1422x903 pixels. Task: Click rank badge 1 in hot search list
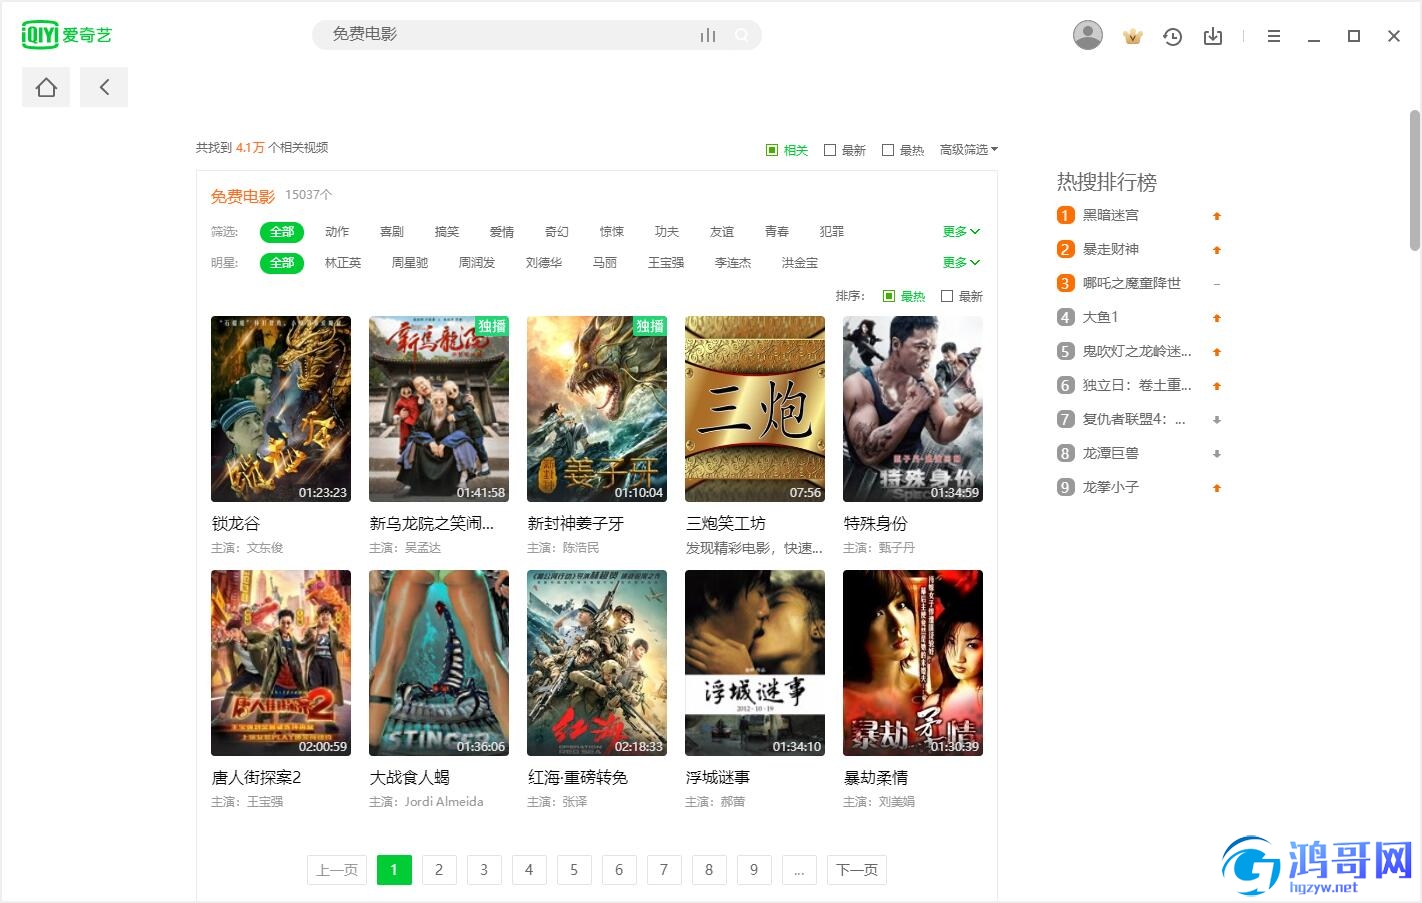(x=1065, y=215)
